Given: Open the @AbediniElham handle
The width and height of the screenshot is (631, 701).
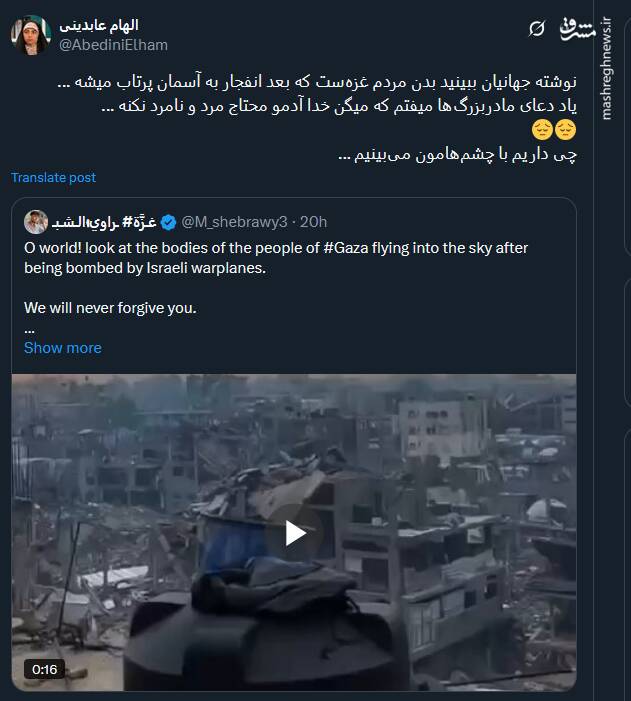Looking at the screenshot, I should [x=113, y=45].
